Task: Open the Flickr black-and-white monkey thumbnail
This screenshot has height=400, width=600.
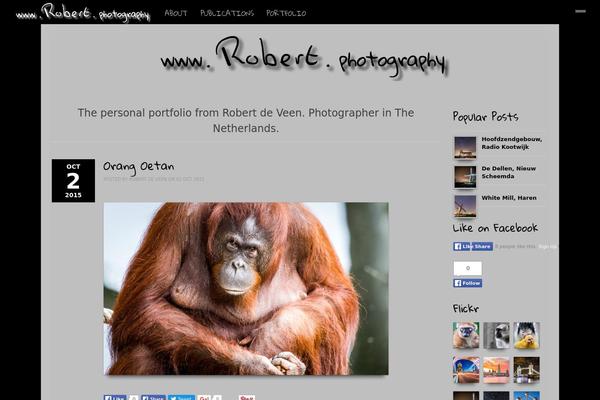Action: coord(496,335)
